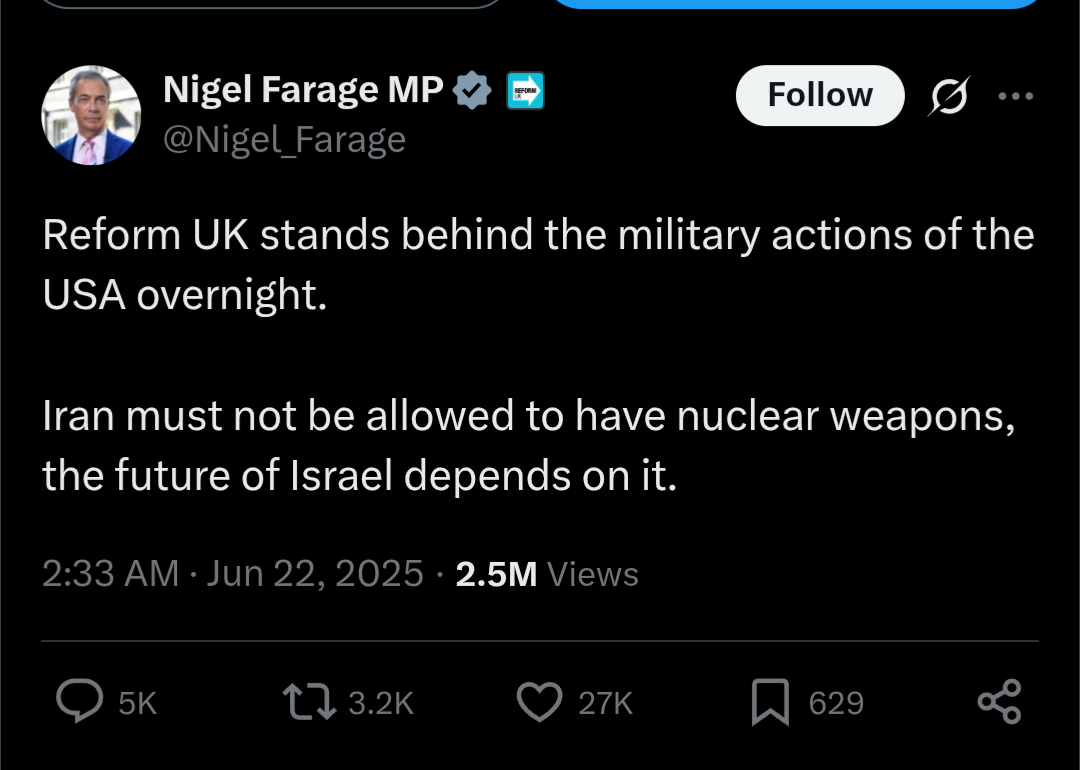Screen dimensions: 1080x770
Task: View the 2.5M Views analytics
Action: pyautogui.click(x=547, y=574)
